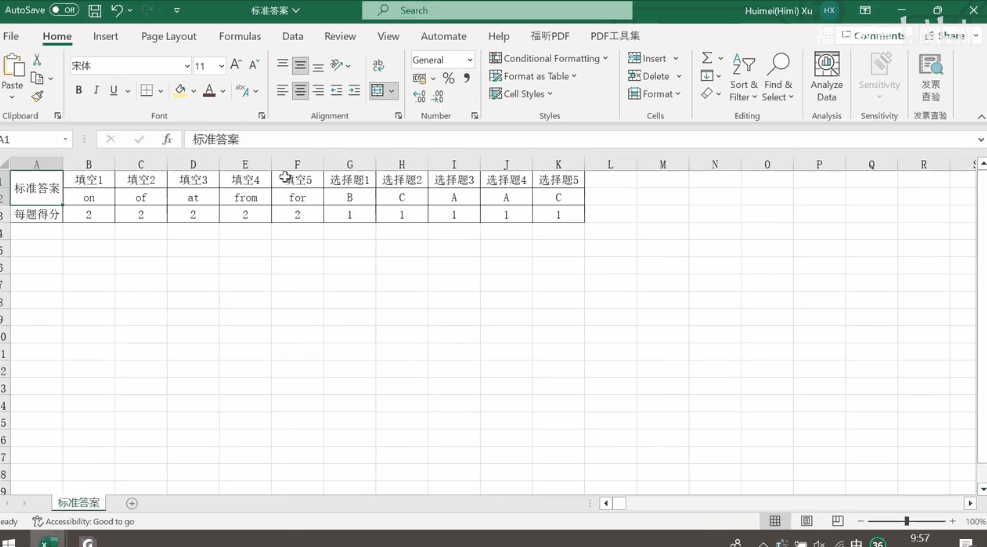Click the Search box in title bar
This screenshot has width=987, height=547.
click(497, 10)
